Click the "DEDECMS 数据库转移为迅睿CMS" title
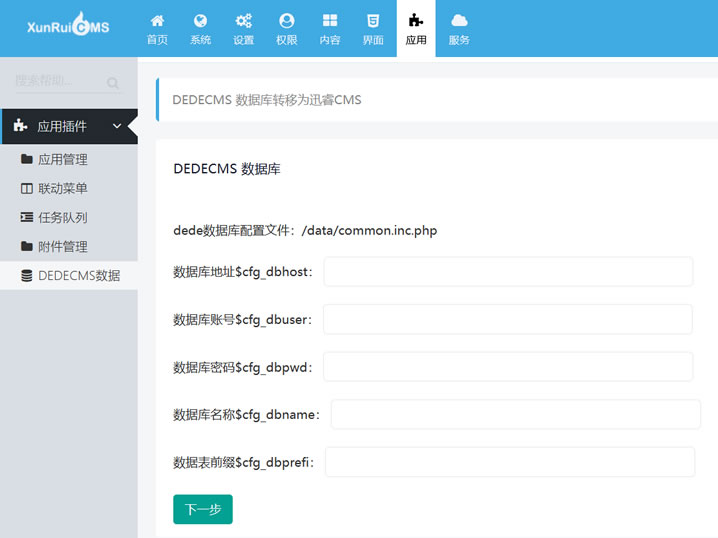 pos(267,100)
